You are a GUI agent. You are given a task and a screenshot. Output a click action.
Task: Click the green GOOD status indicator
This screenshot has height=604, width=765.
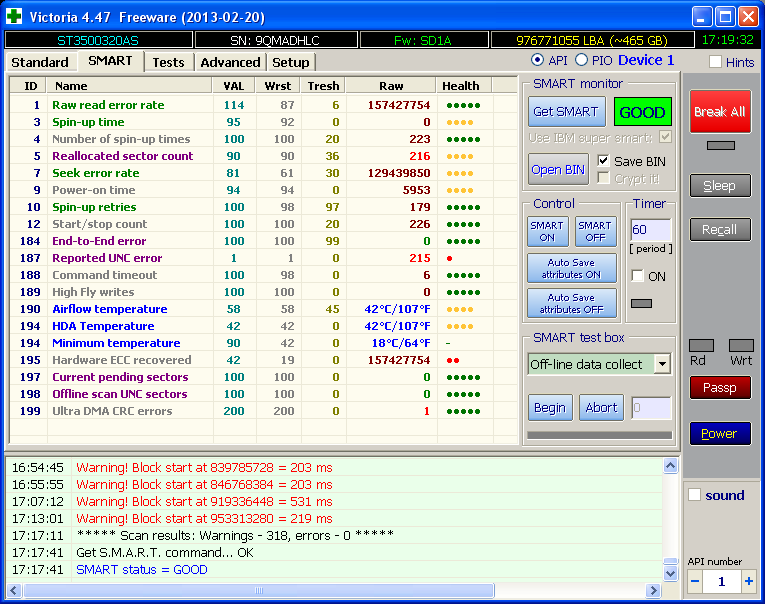tap(642, 112)
